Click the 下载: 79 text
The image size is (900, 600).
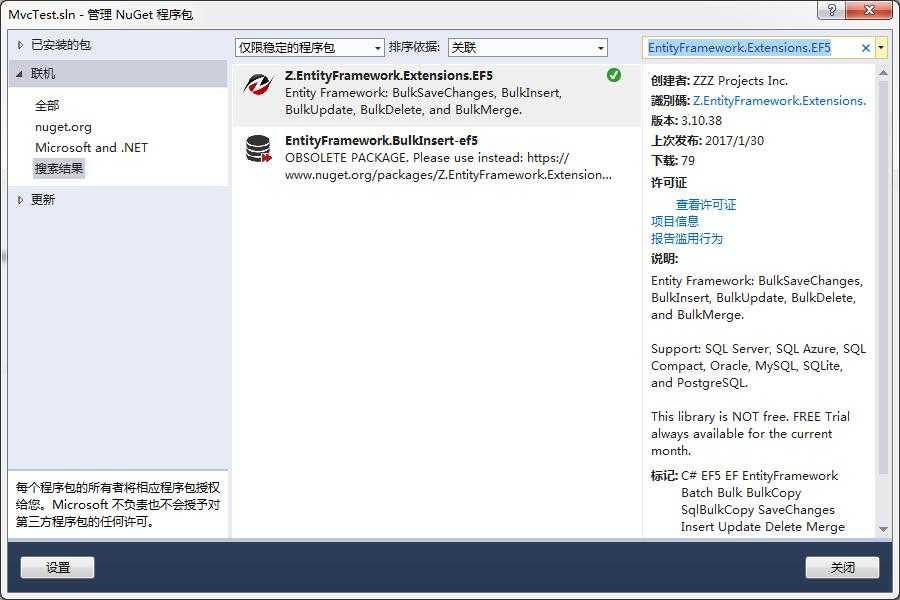(x=673, y=161)
